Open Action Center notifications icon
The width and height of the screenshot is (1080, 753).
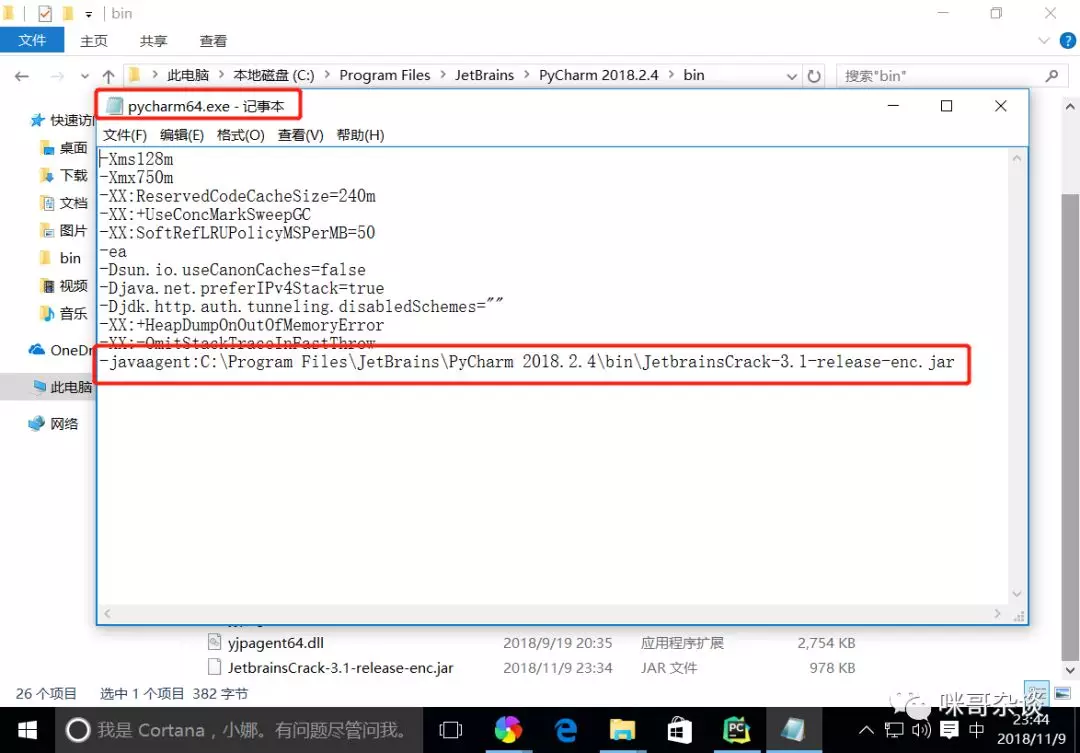tap(949, 730)
